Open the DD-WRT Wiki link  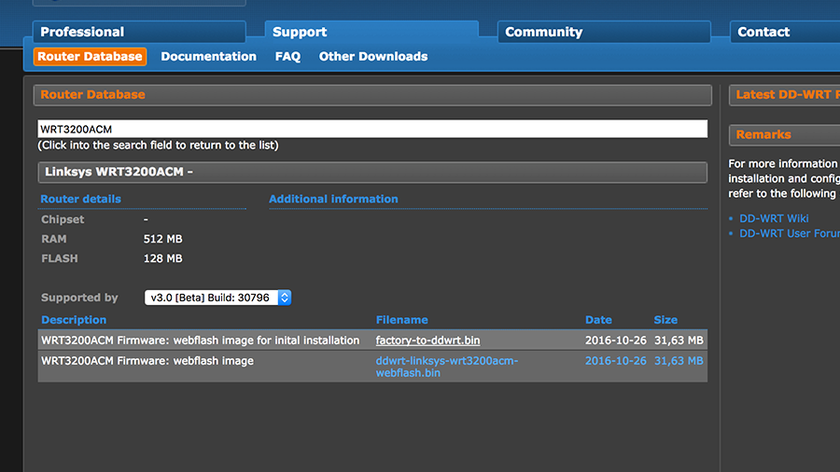tap(773, 218)
